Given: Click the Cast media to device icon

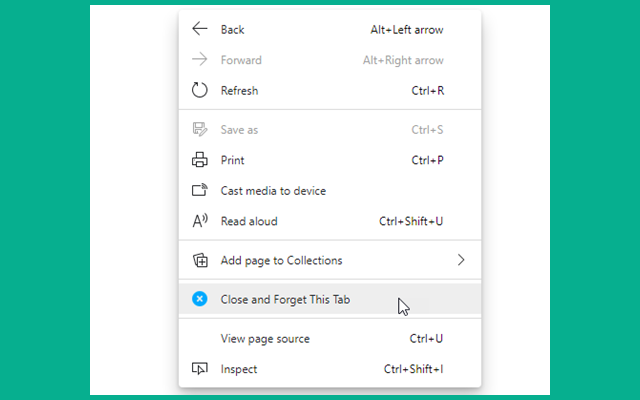Looking at the screenshot, I should [200, 191].
